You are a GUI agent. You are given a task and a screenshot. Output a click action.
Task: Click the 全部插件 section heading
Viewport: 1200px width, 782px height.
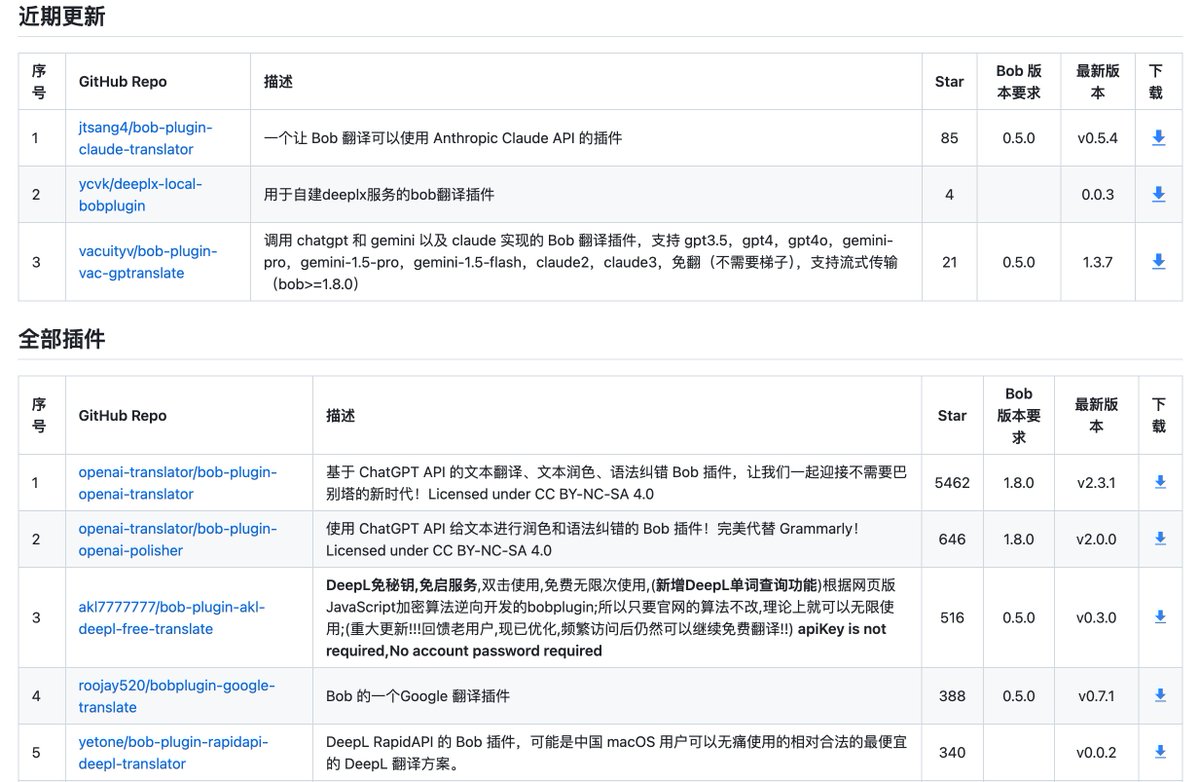click(61, 339)
